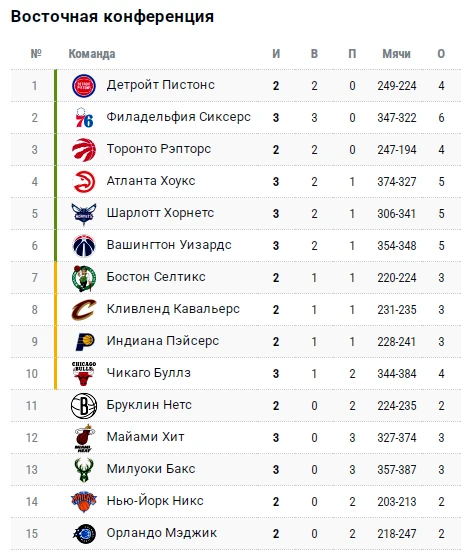Open team link Нью-Йорк Никс
This screenshot has width=461, height=557.
click(155, 501)
